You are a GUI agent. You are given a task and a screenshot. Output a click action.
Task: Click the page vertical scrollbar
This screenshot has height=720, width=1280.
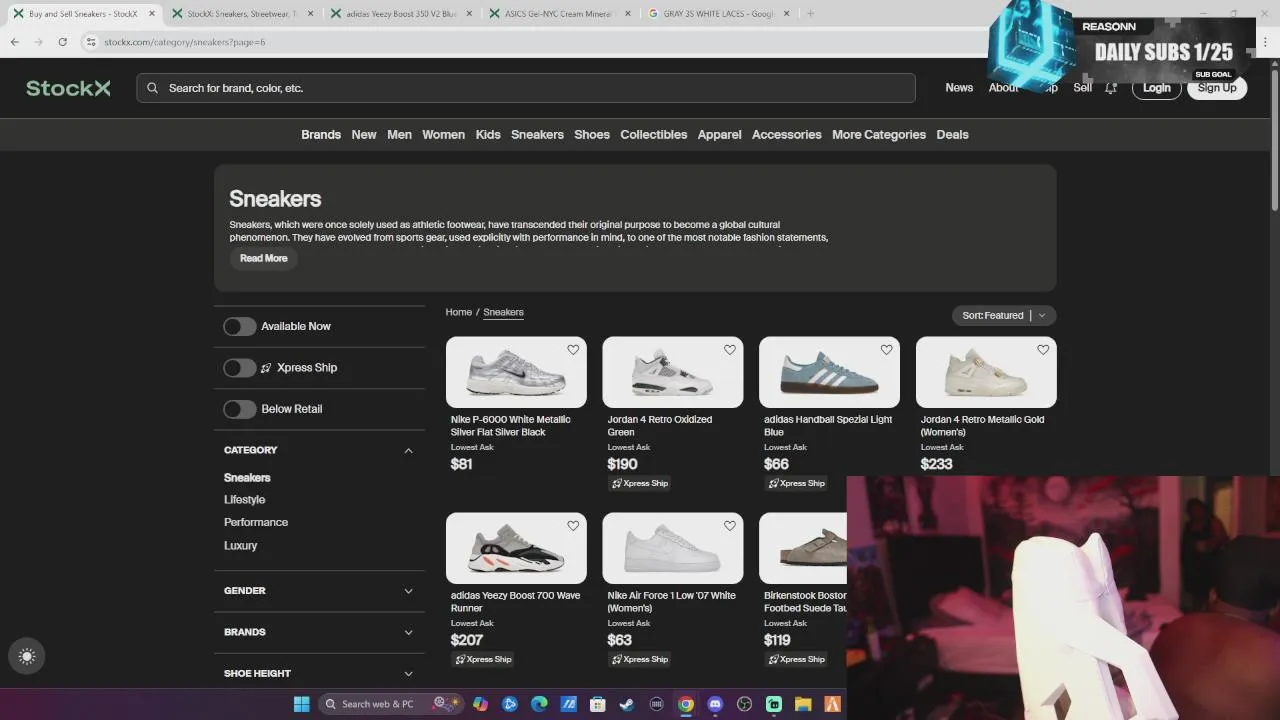pyautogui.click(x=1274, y=140)
